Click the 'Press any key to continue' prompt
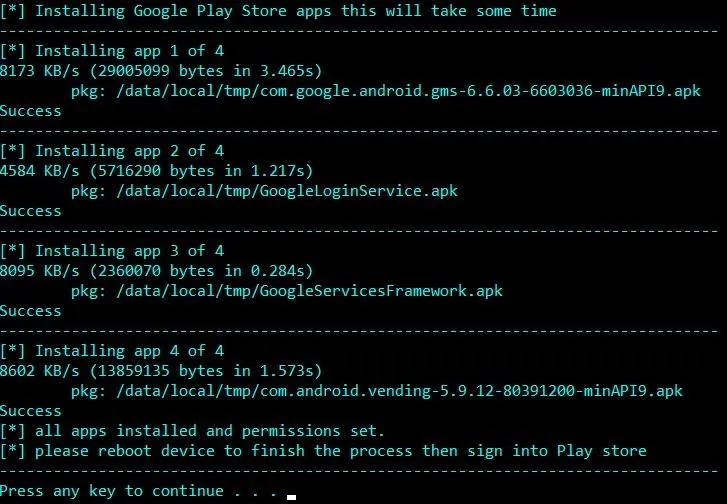 coord(139,491)
